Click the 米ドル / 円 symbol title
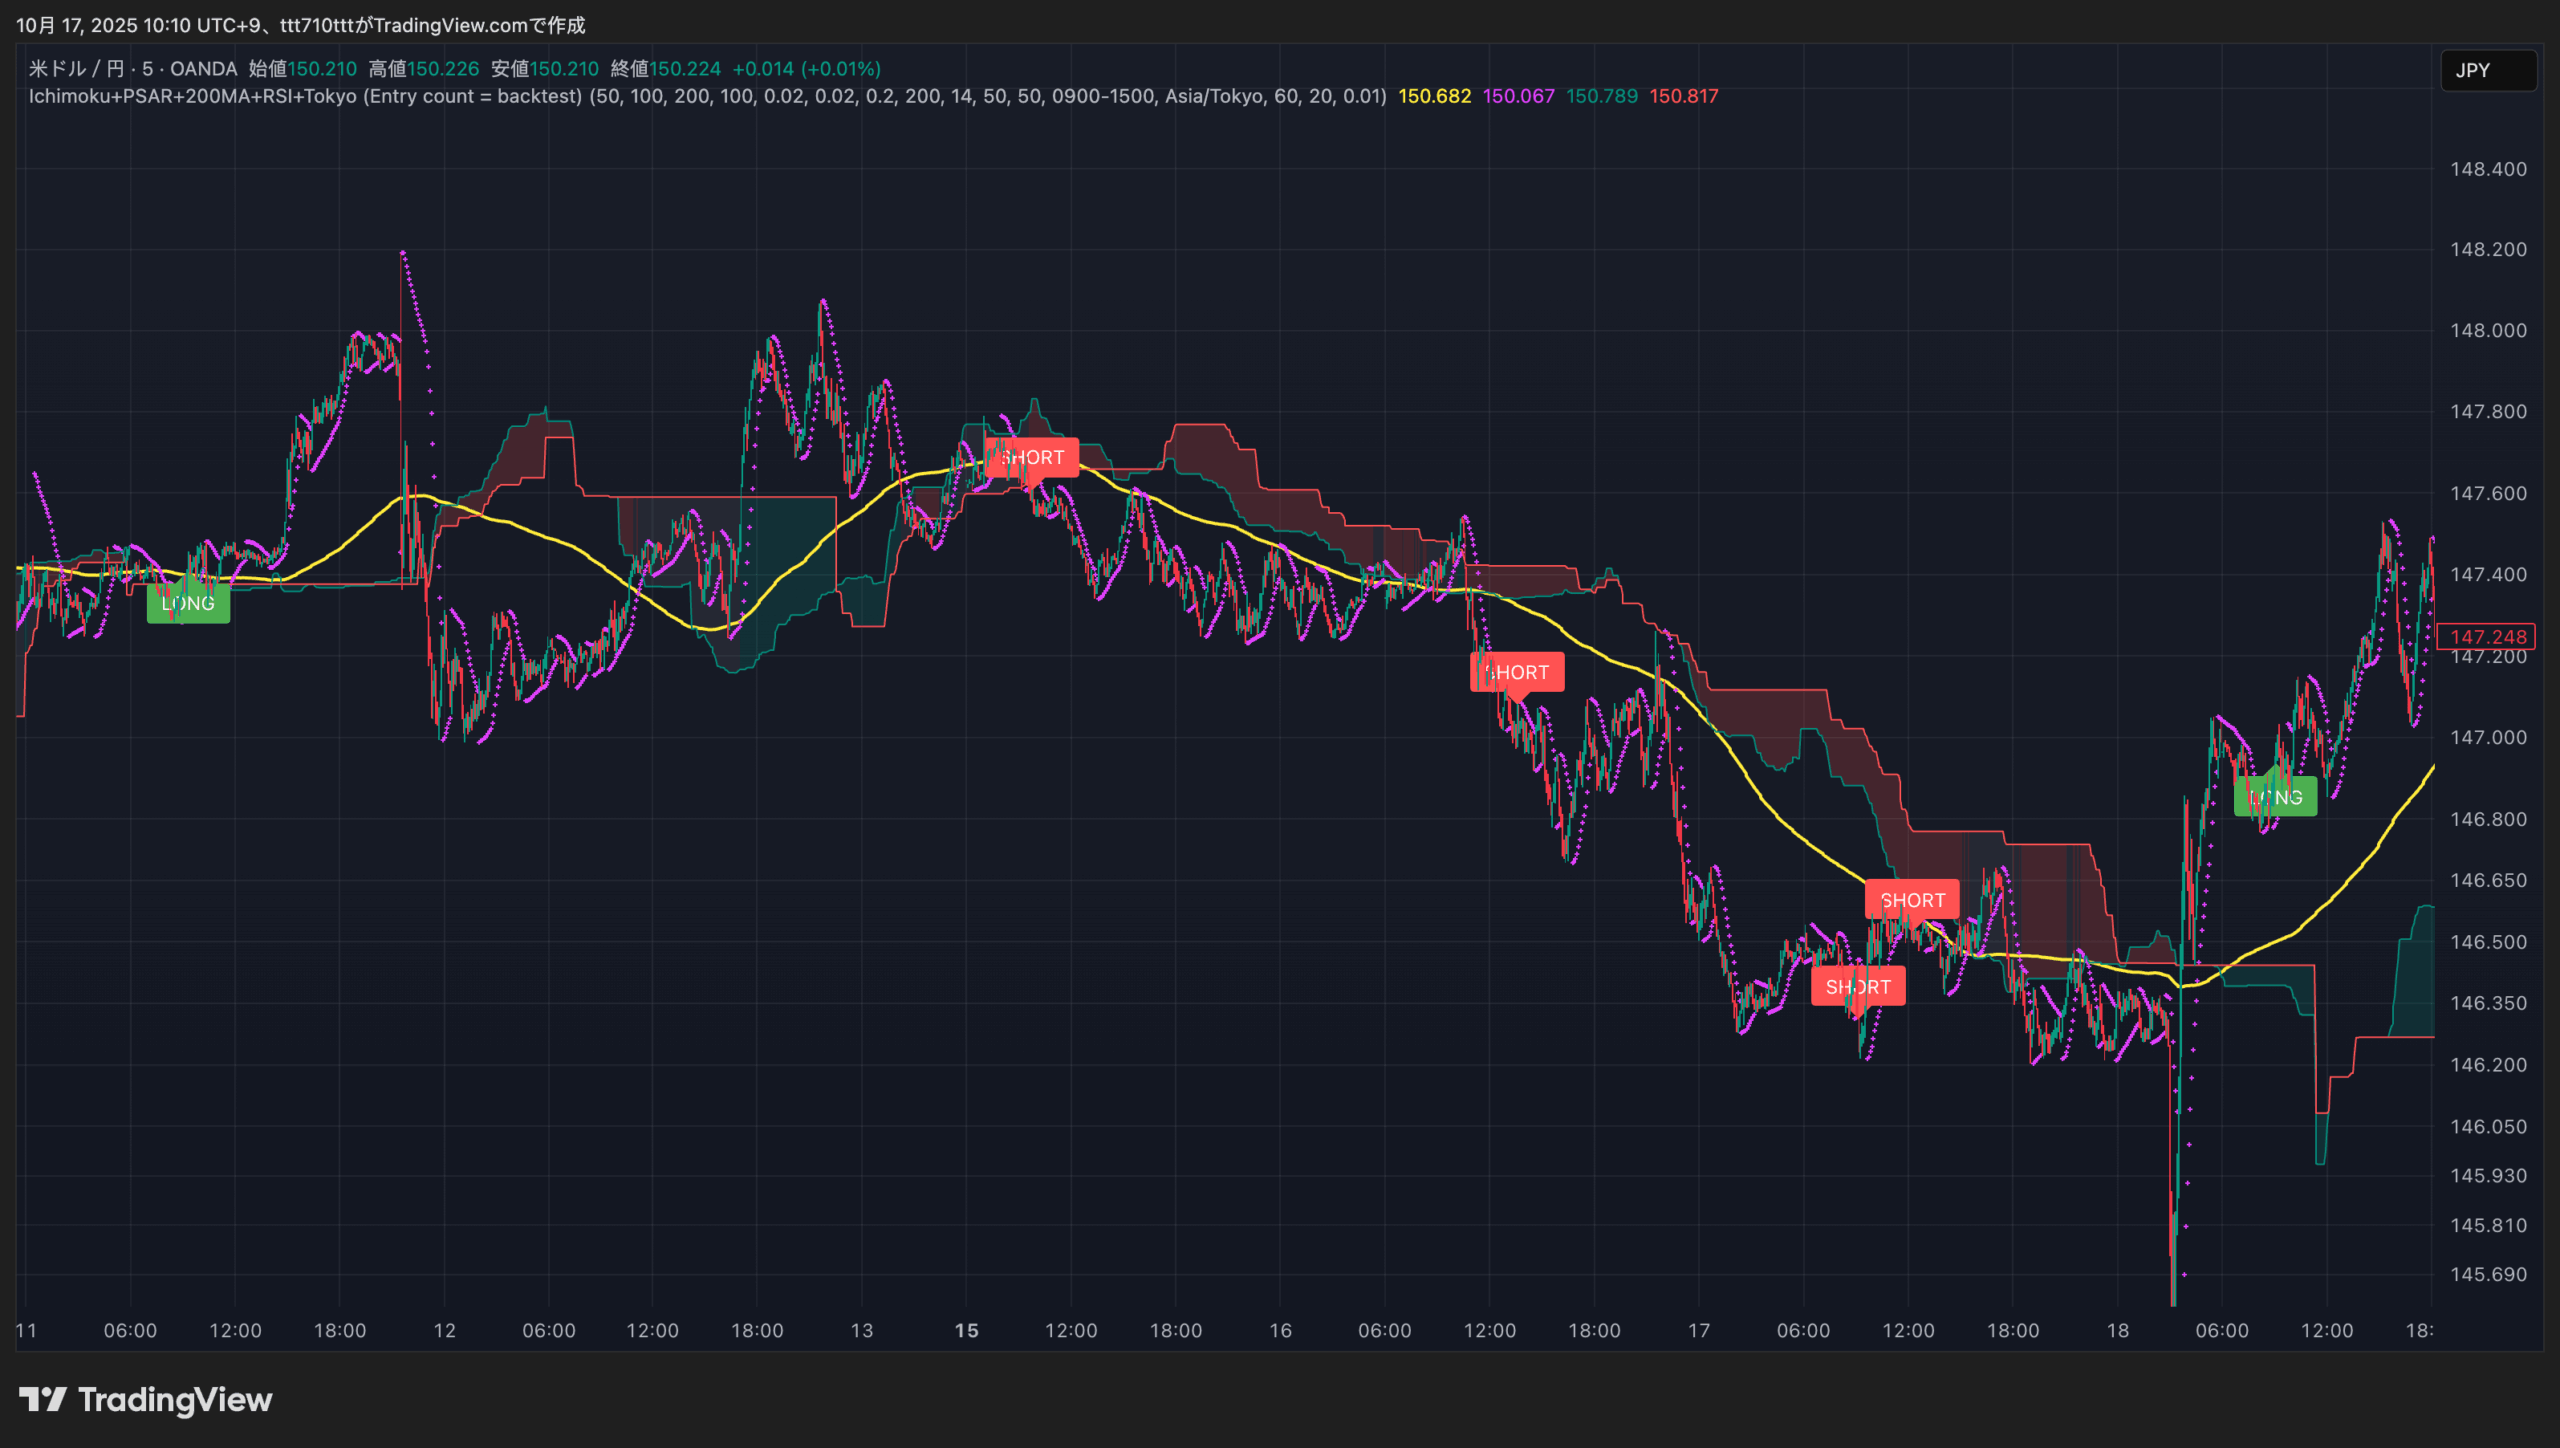Image resolution: width=2560 pixels, height=1448 pixels. click(76, 69)
